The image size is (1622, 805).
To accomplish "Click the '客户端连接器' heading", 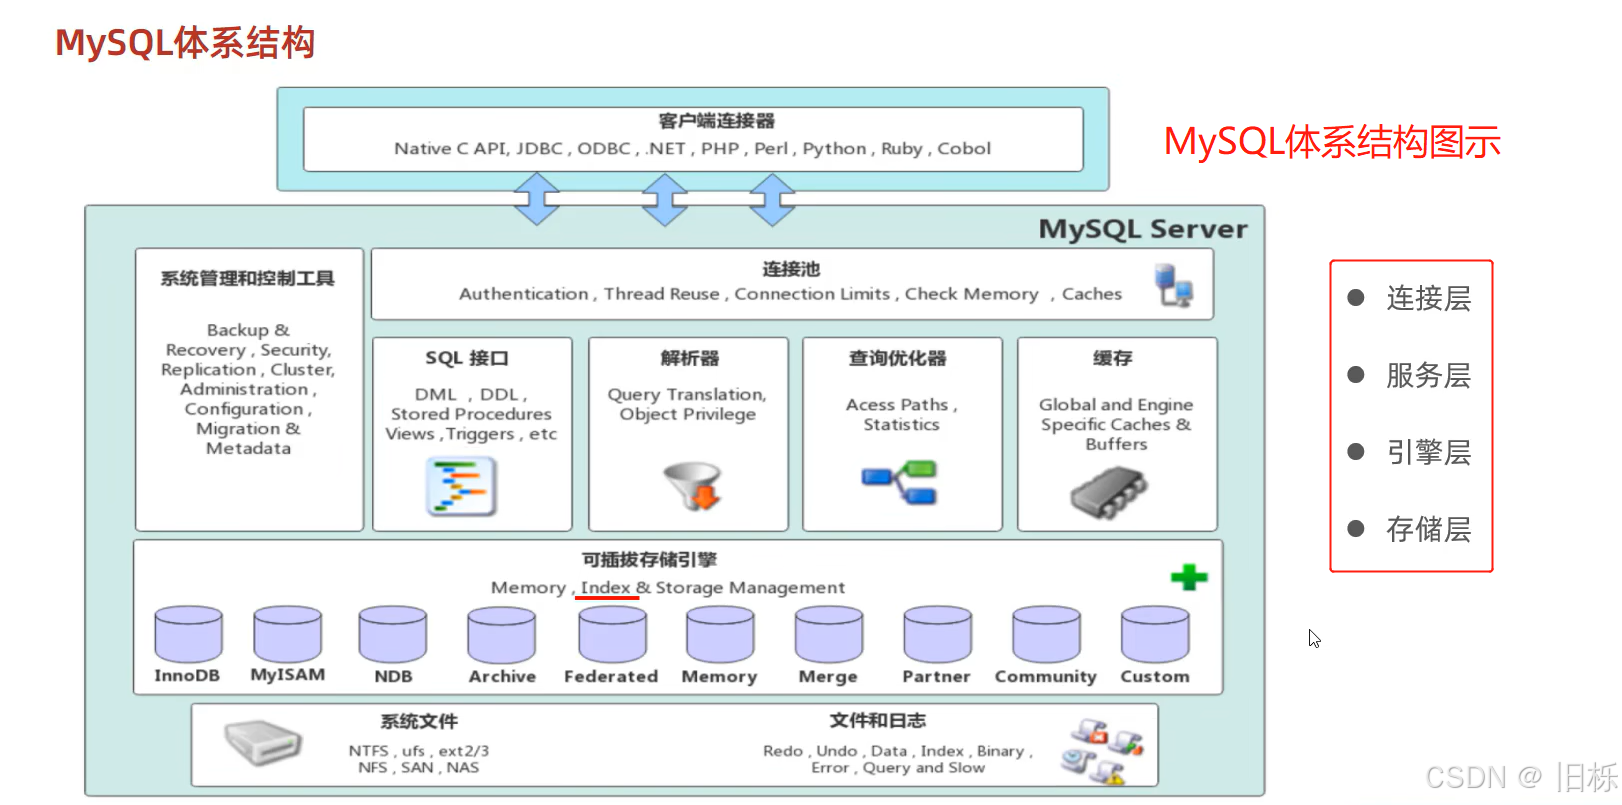I will click(x=716, y=121).
